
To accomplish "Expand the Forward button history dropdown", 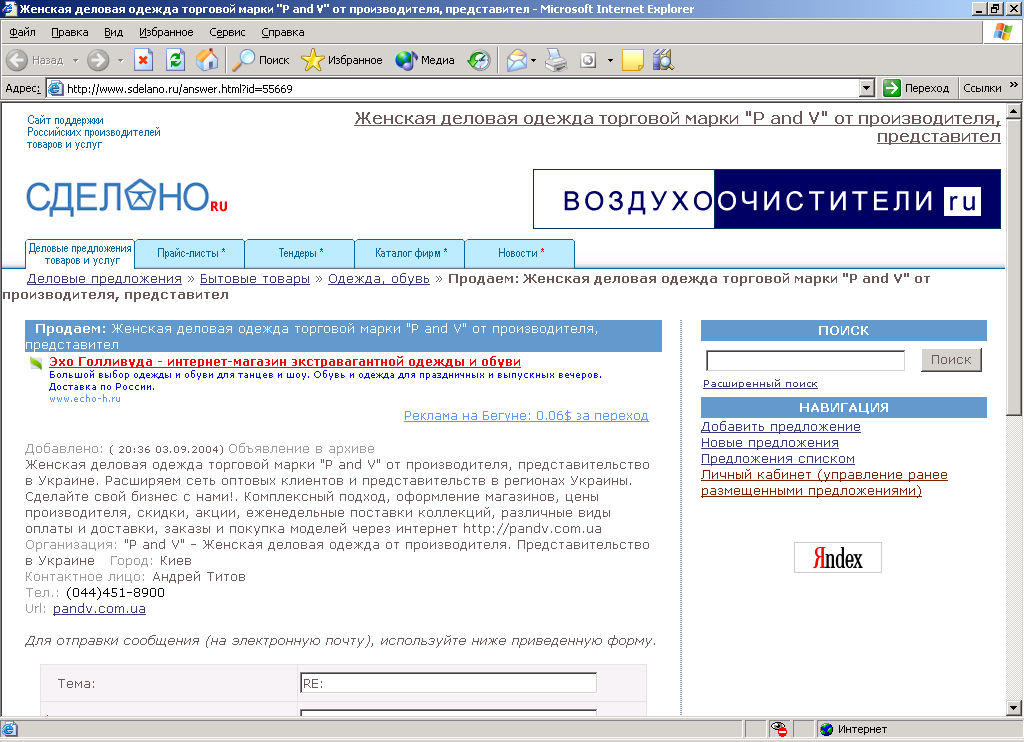I will [x=120, y=60].
